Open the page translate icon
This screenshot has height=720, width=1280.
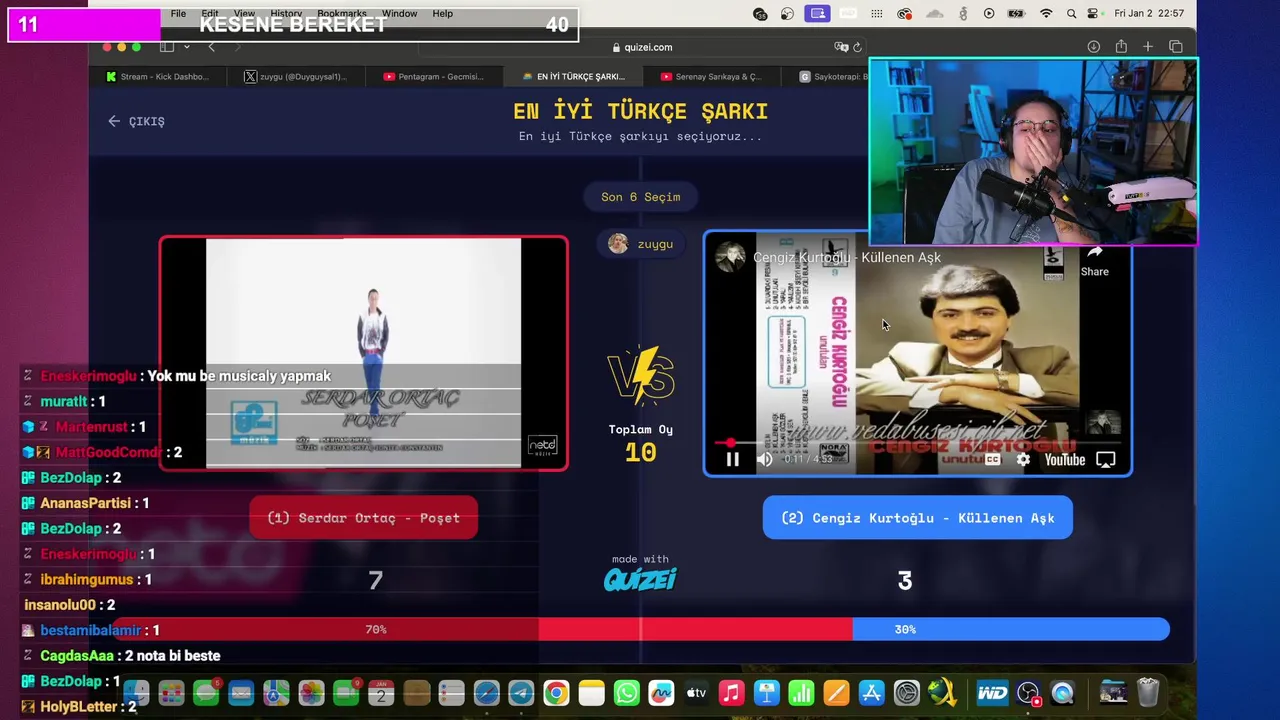pyautogui.click(x=841, y=47)
